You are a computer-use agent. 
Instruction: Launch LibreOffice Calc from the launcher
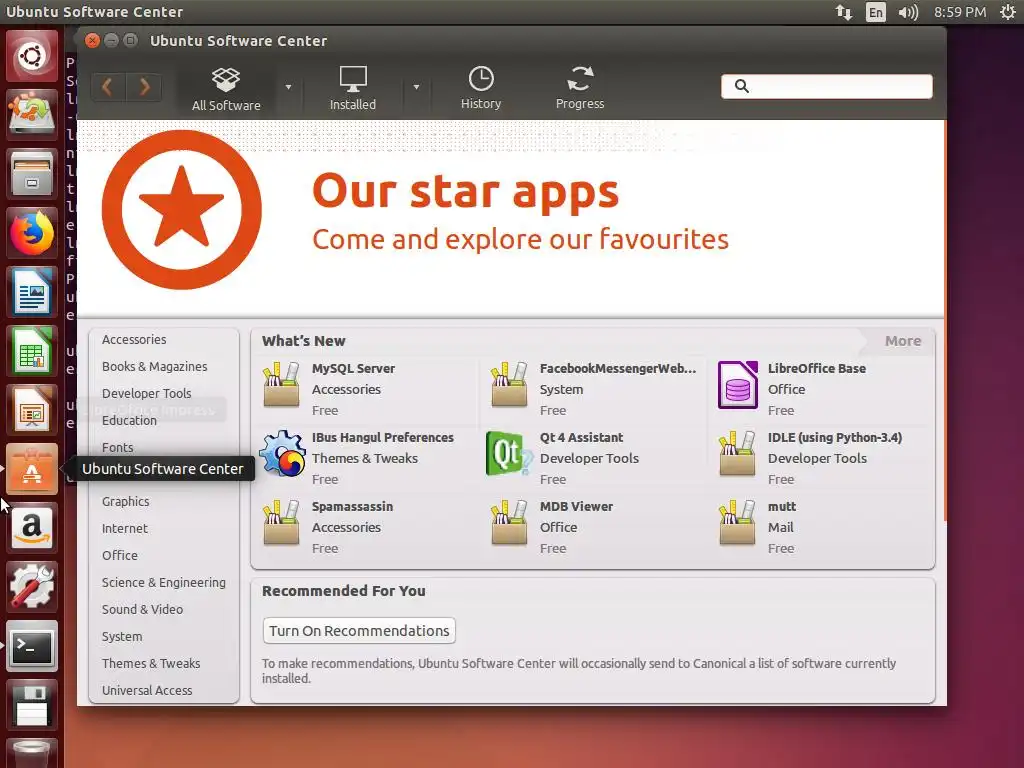point(32,351)
